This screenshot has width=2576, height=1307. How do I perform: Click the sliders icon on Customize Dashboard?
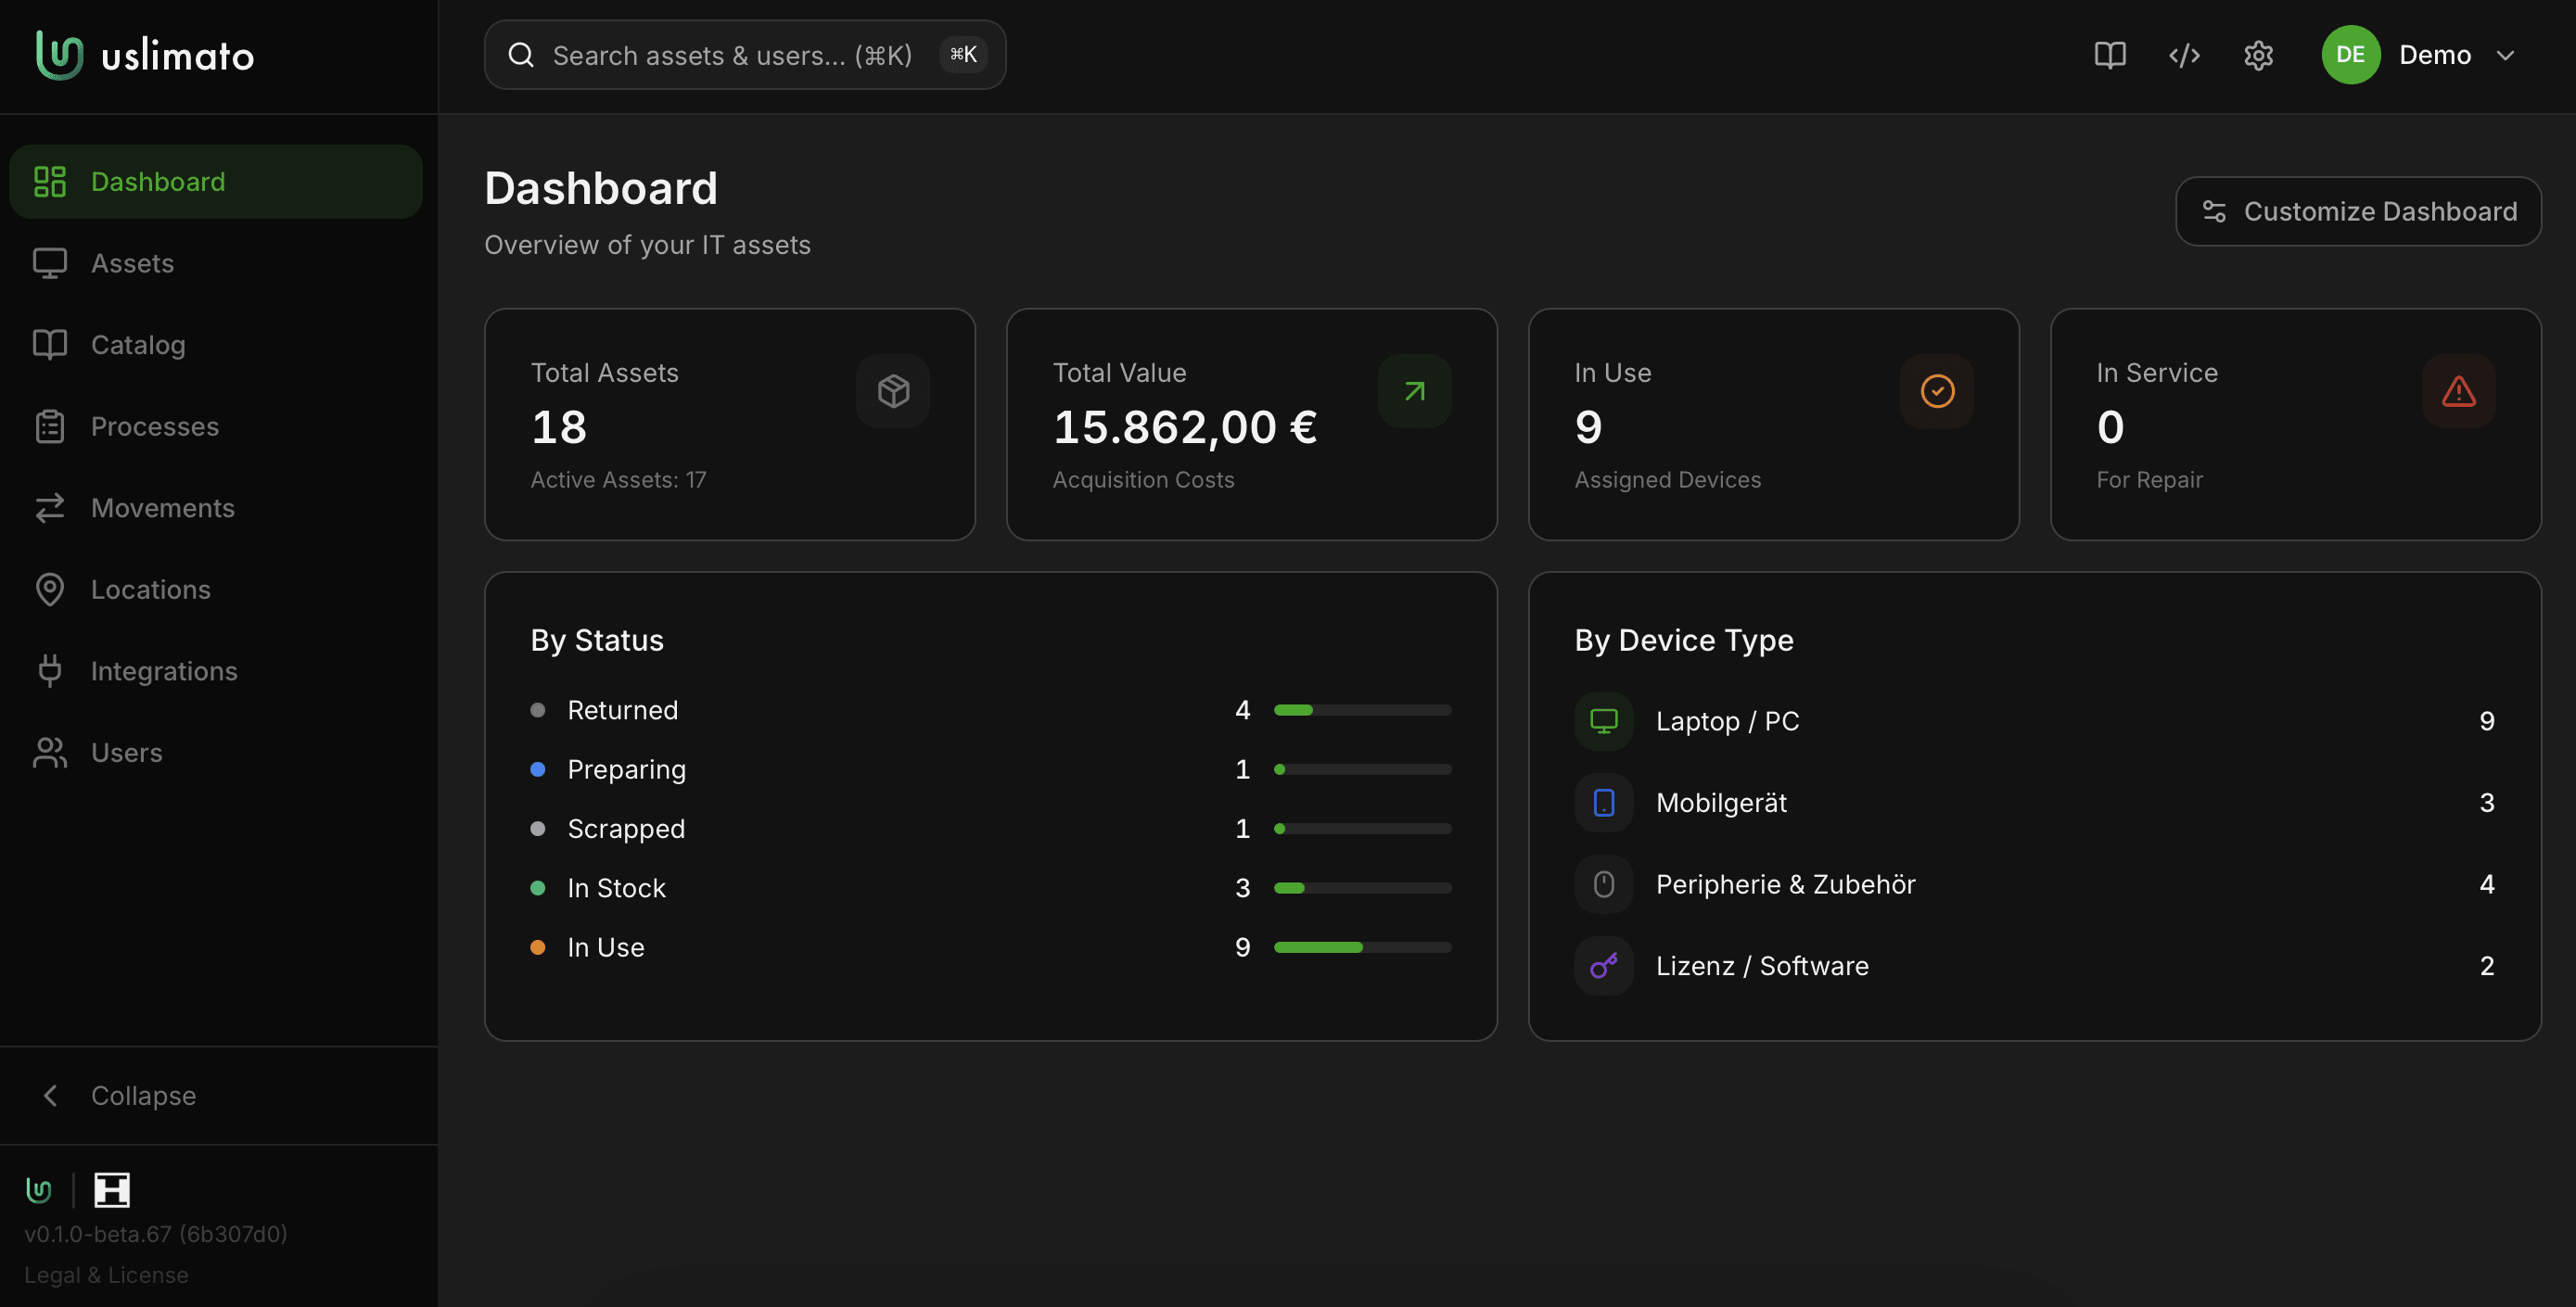coord(2214,212)
